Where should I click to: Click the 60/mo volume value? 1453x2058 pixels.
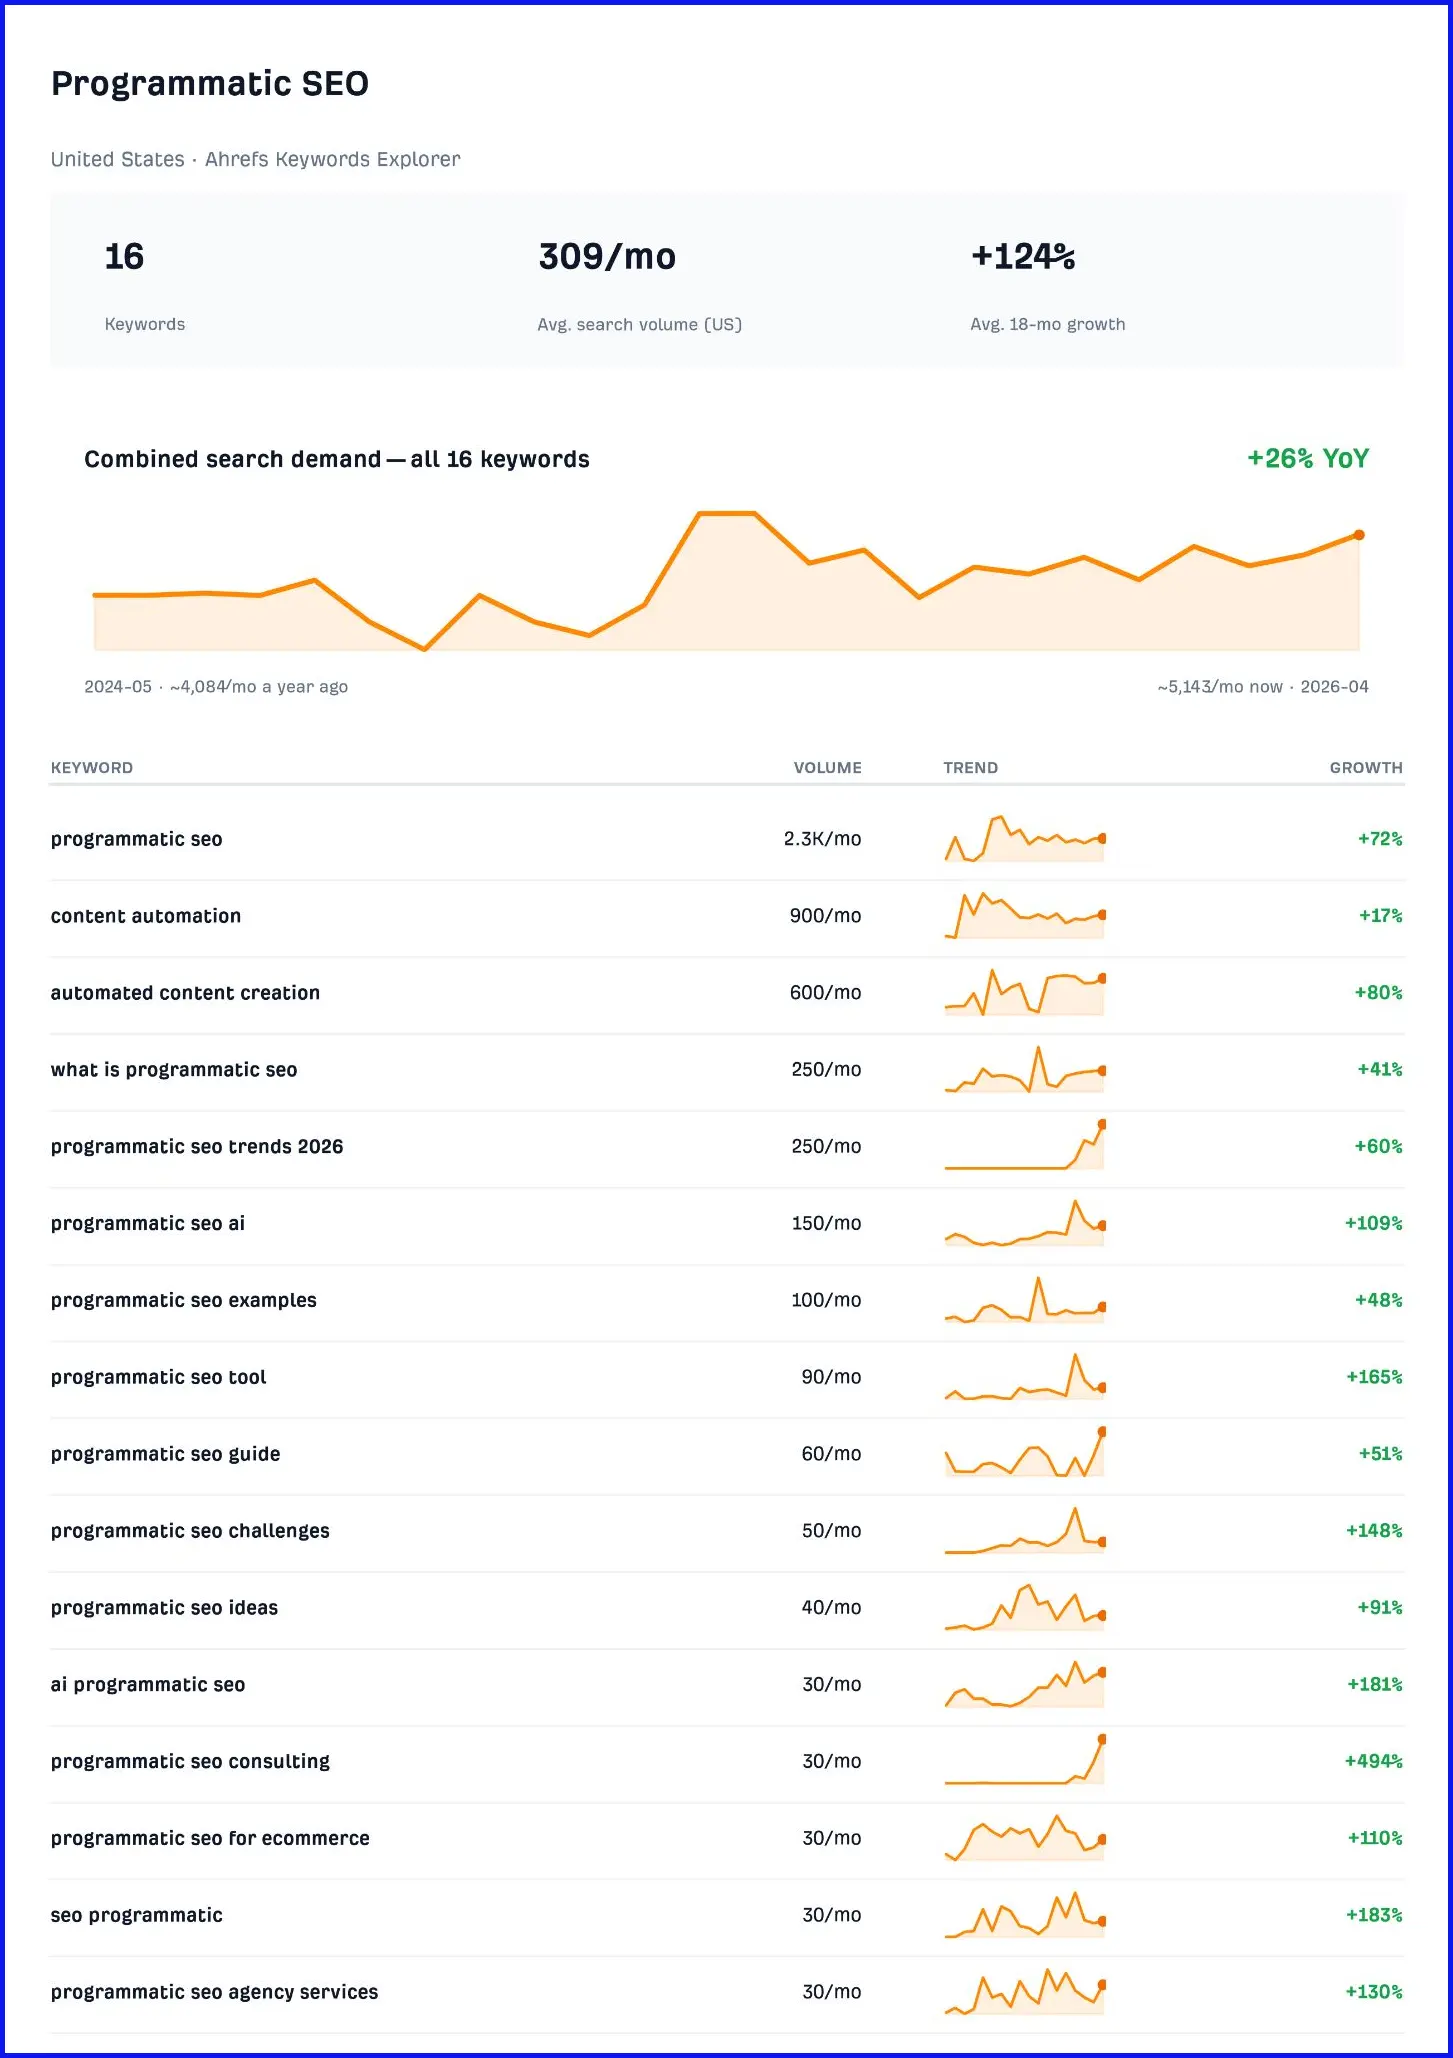832,1454
